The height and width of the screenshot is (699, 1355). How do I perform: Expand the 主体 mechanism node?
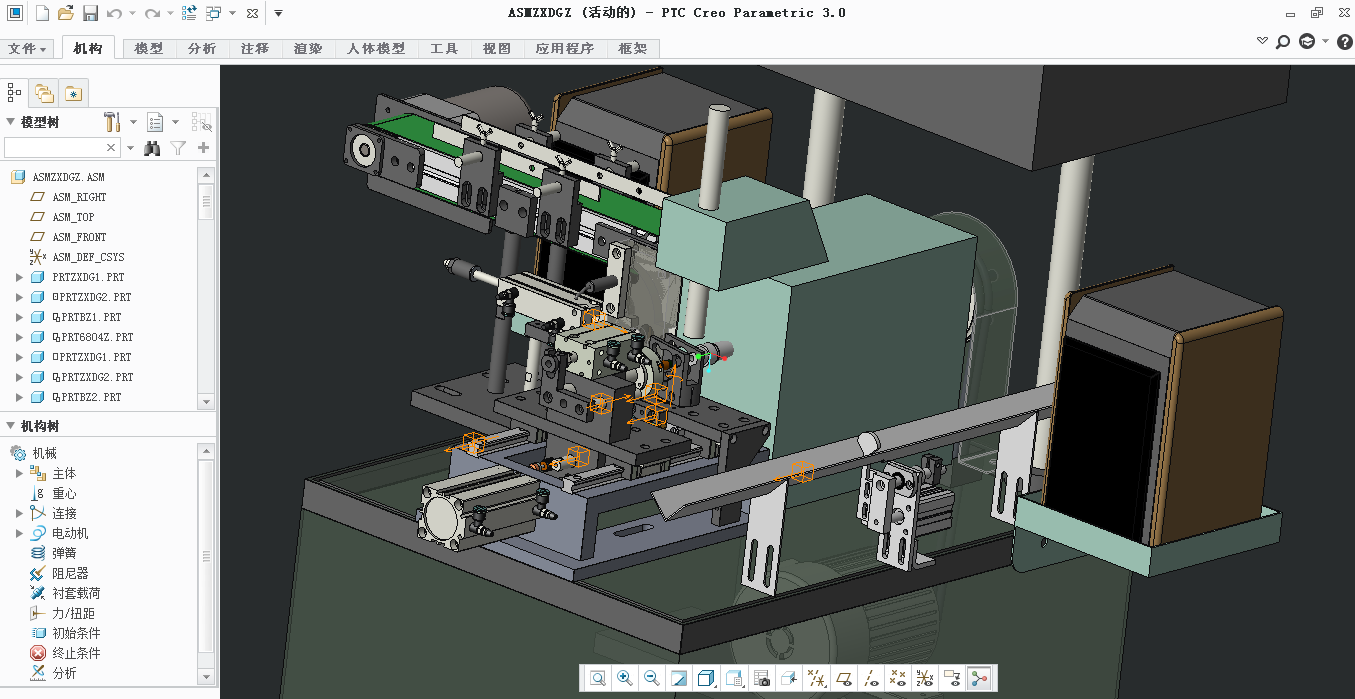[19, 473]
